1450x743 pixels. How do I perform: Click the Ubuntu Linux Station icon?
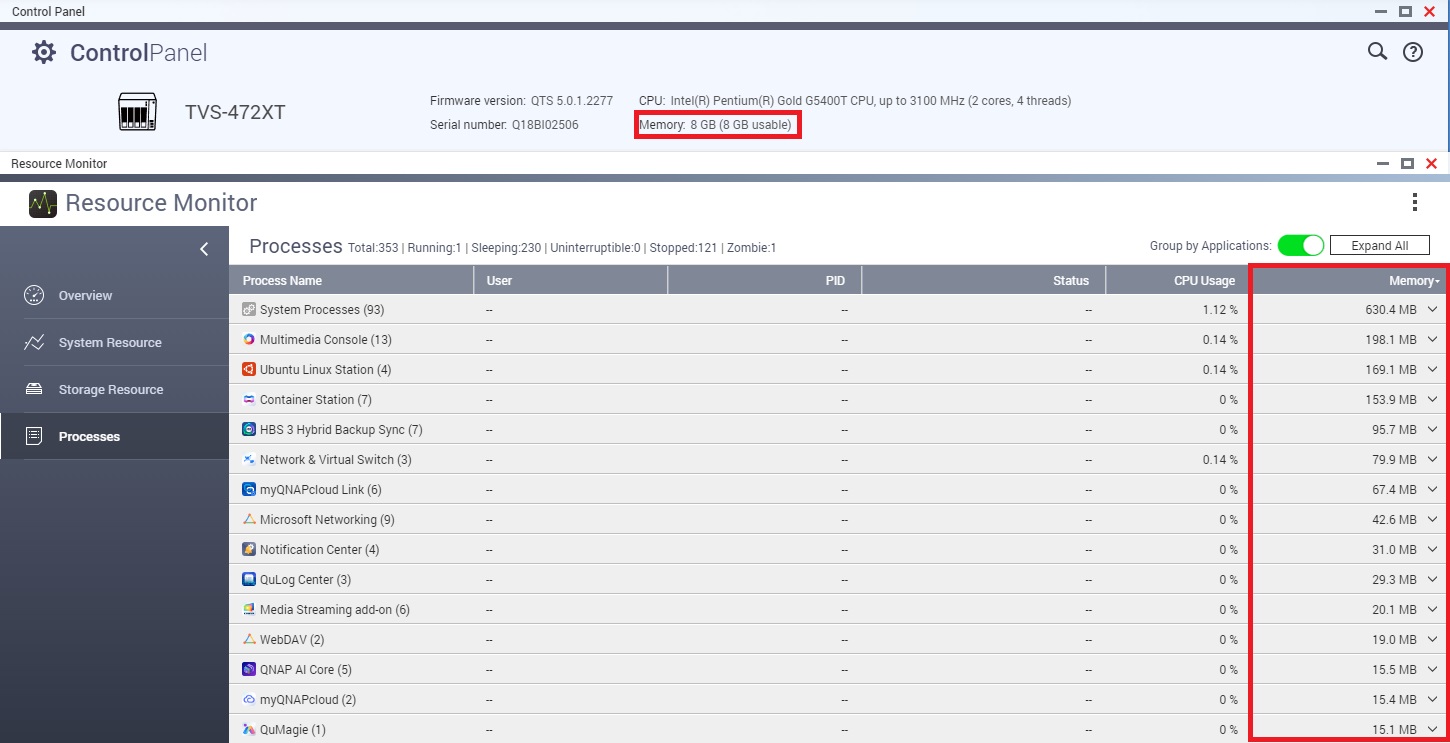[x=249, y=370]
